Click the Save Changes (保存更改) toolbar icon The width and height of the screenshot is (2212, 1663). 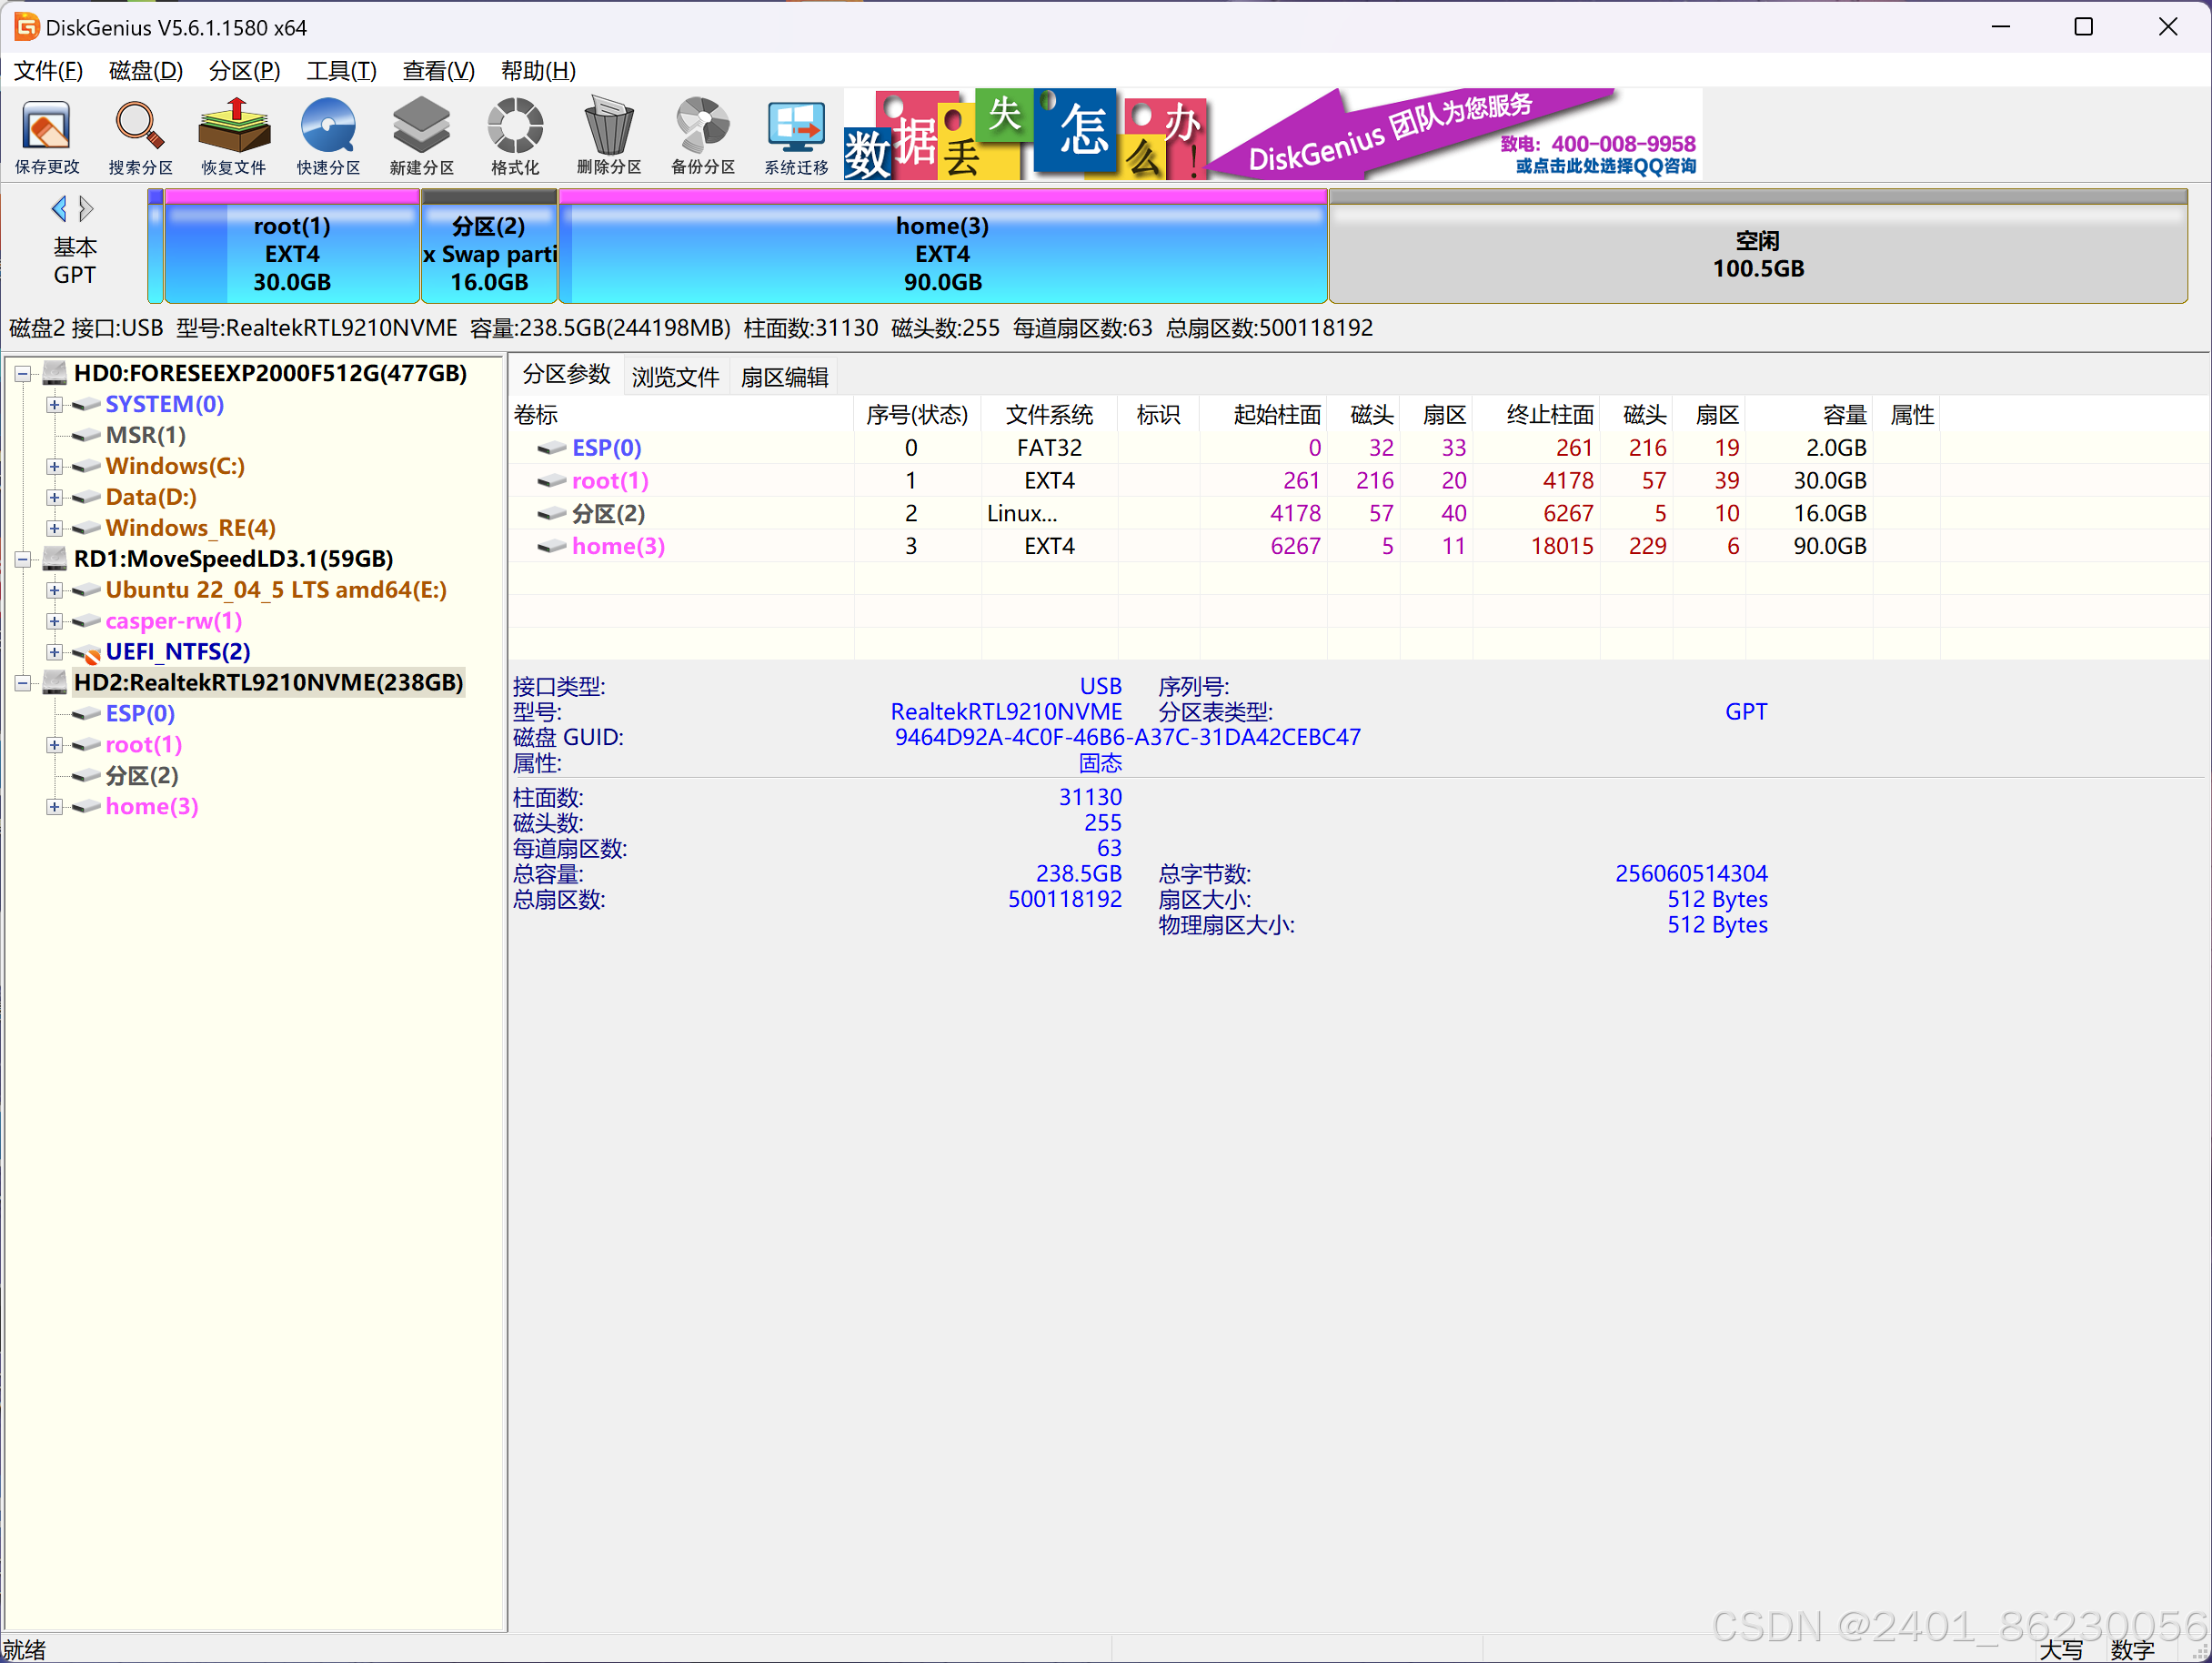[47, 137]
